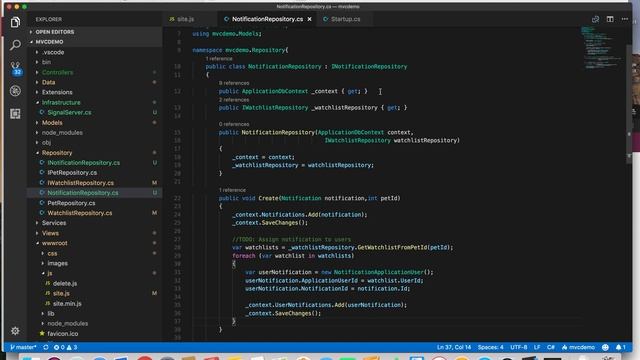Image resolution: width=640 pixels, height=360 pixels.
Task: Click the Ln 37, Col 14 cursor position
Action: pyautogui.click(x=453, y=347)
